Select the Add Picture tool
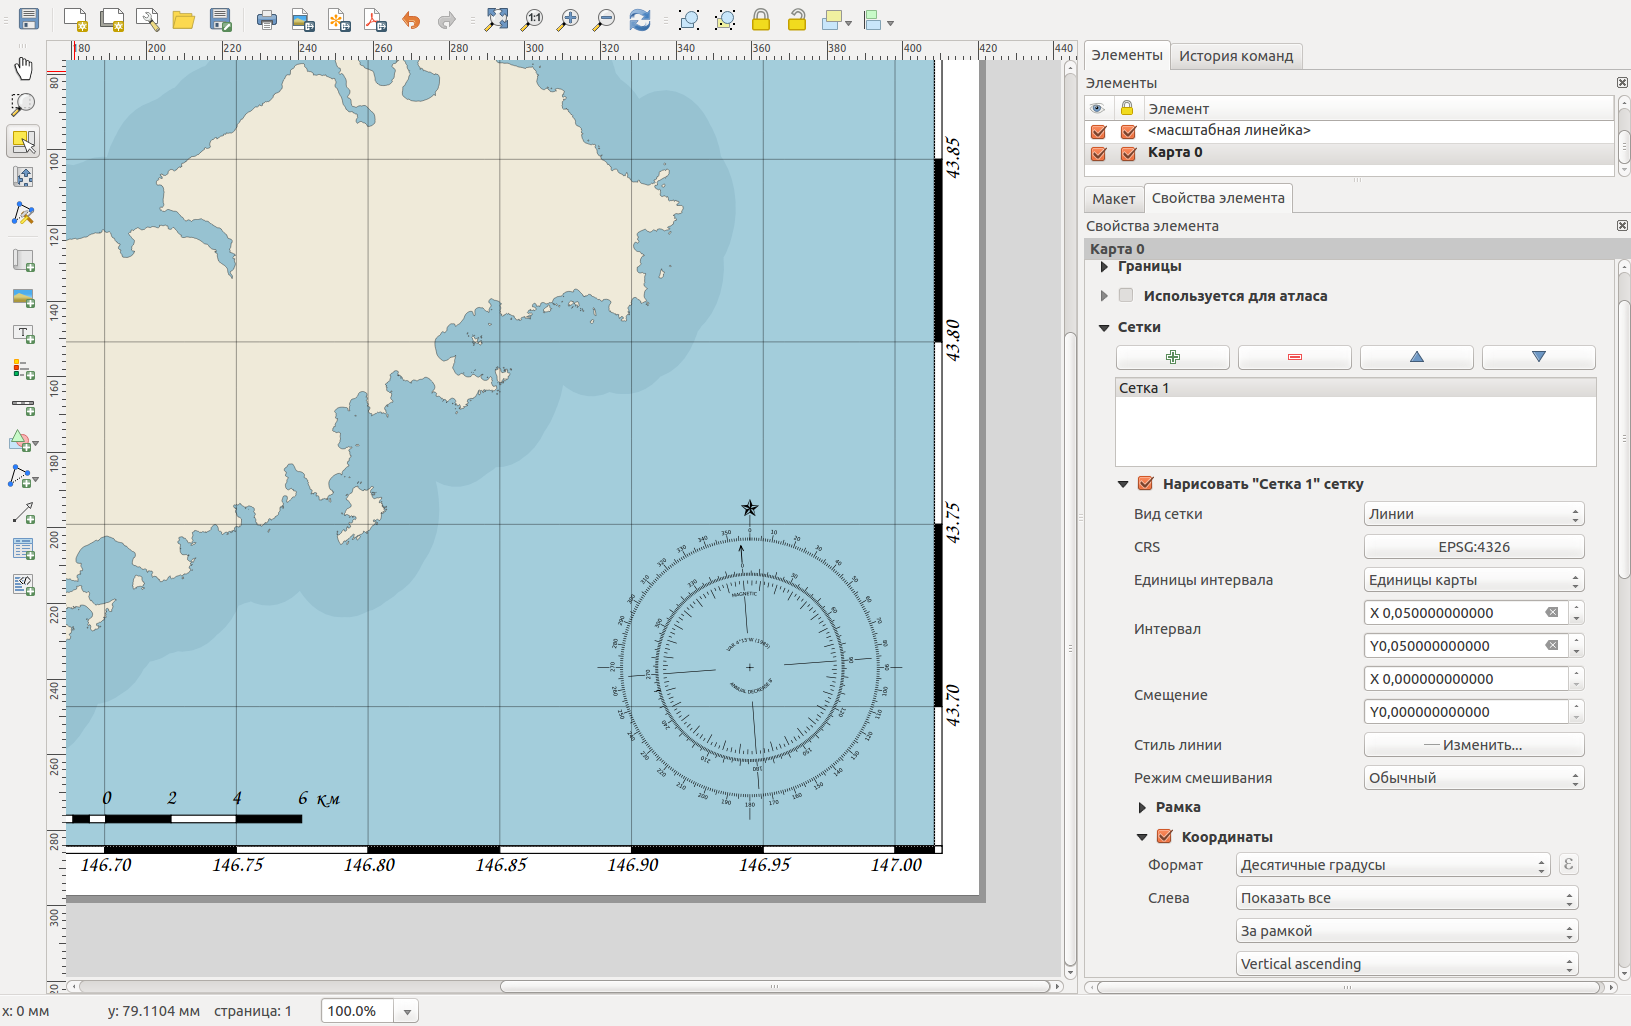The height and width of the screenshot is (1026, 1631). 23,297
